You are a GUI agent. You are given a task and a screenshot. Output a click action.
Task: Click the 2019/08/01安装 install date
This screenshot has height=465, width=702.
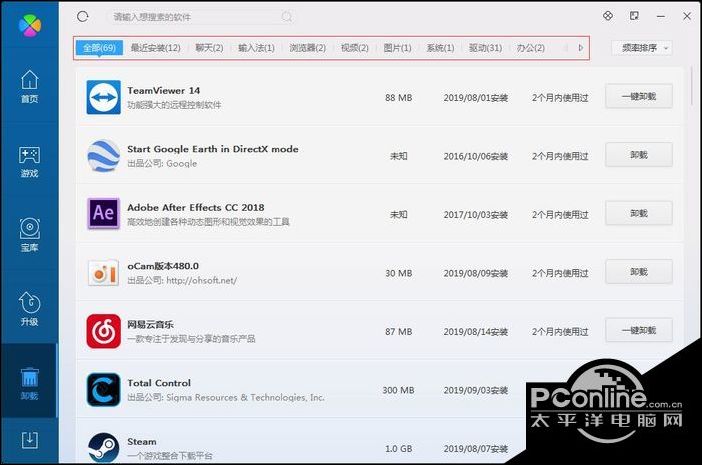point(475,98)
